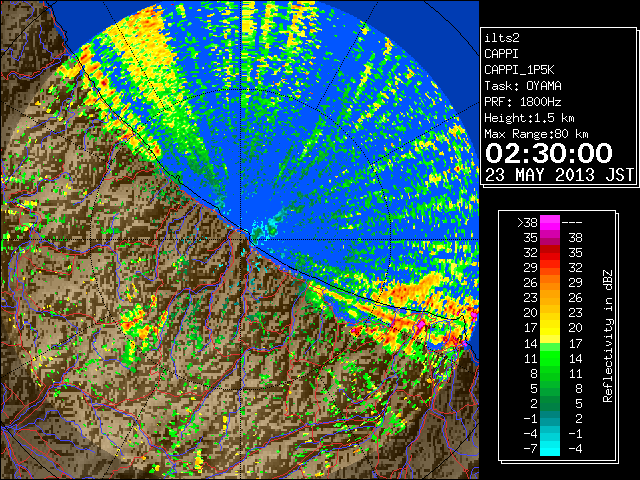Click the "ilts2" label in info box
The height and width of the screenshot is (480, 640).
502,38
